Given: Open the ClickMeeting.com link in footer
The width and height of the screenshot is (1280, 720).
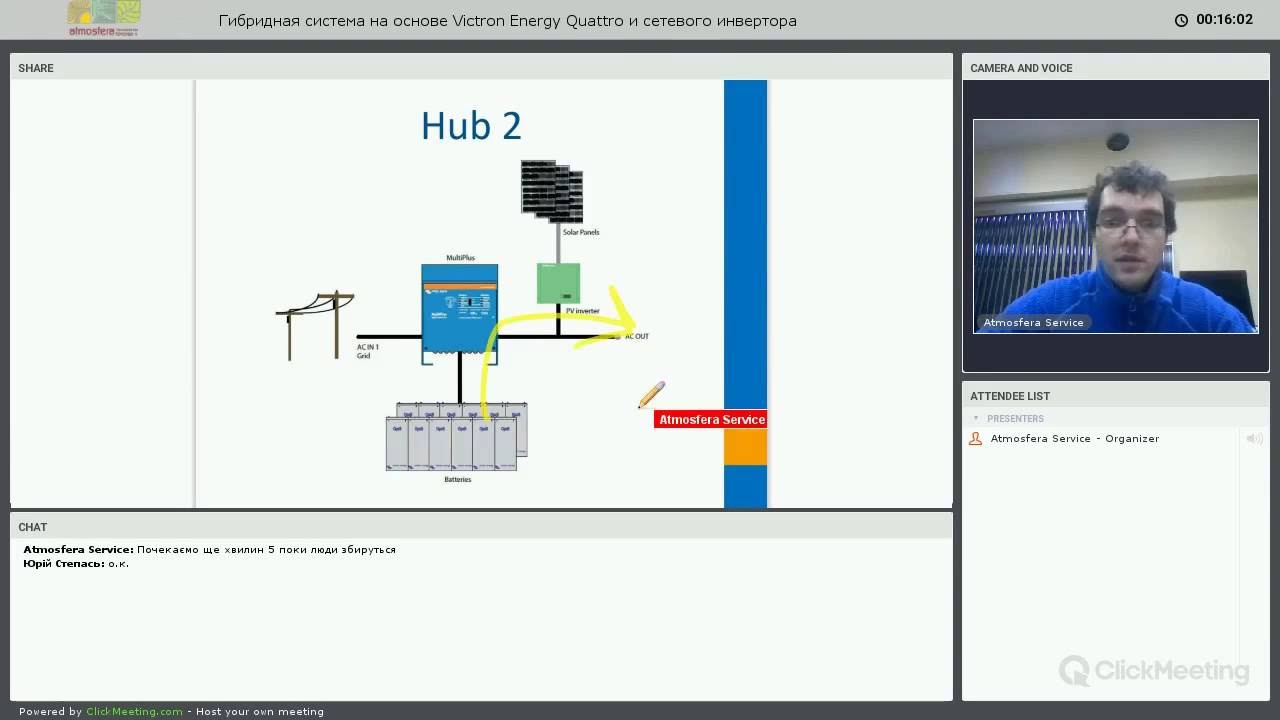Looking at the screenshot, I should 134,712.
